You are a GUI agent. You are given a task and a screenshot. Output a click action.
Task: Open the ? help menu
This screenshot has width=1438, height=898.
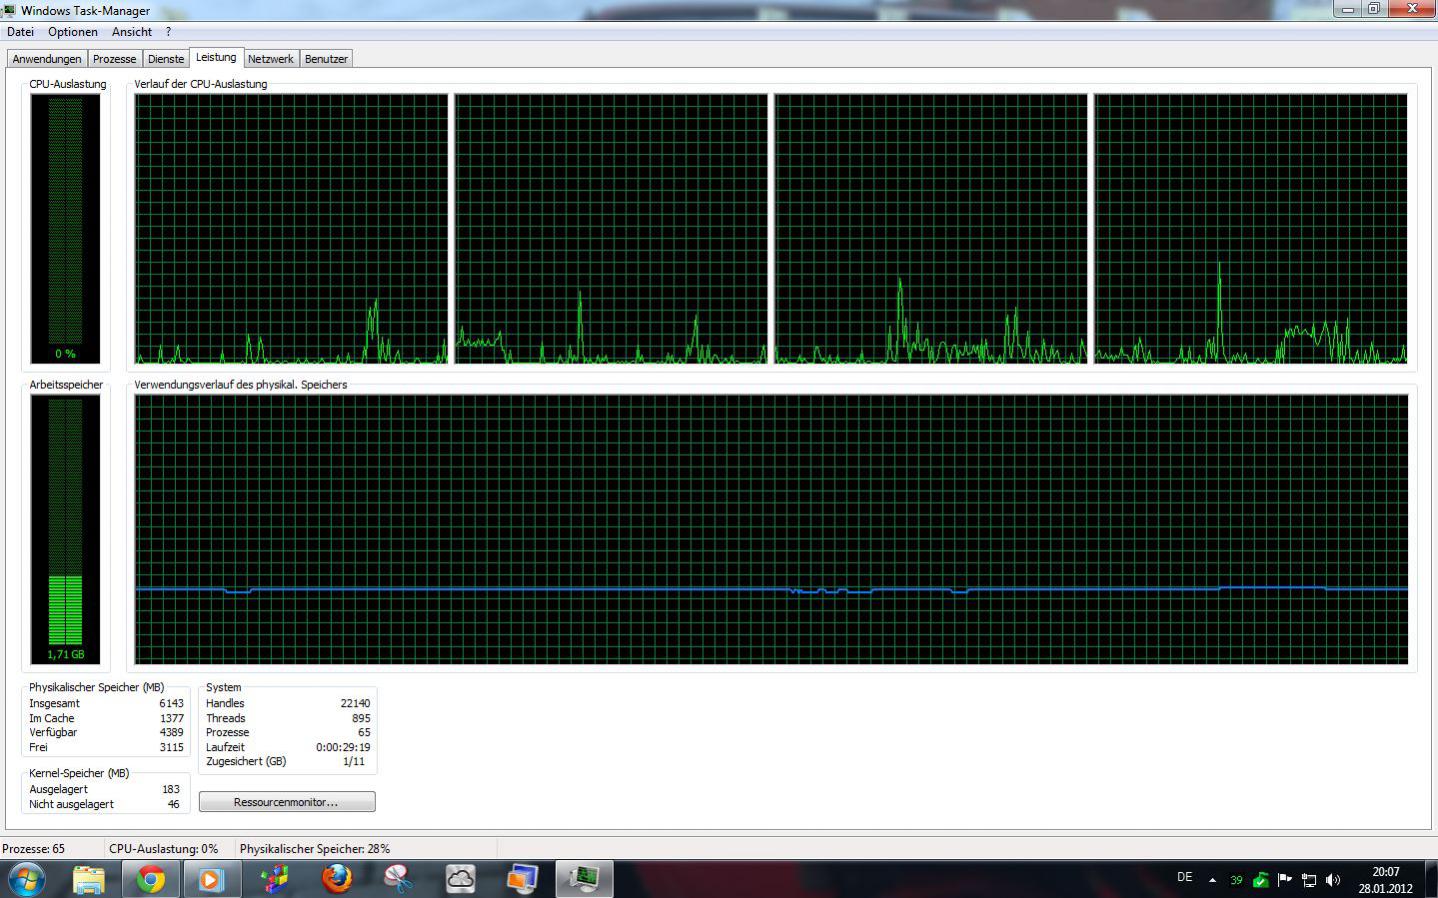168,32
